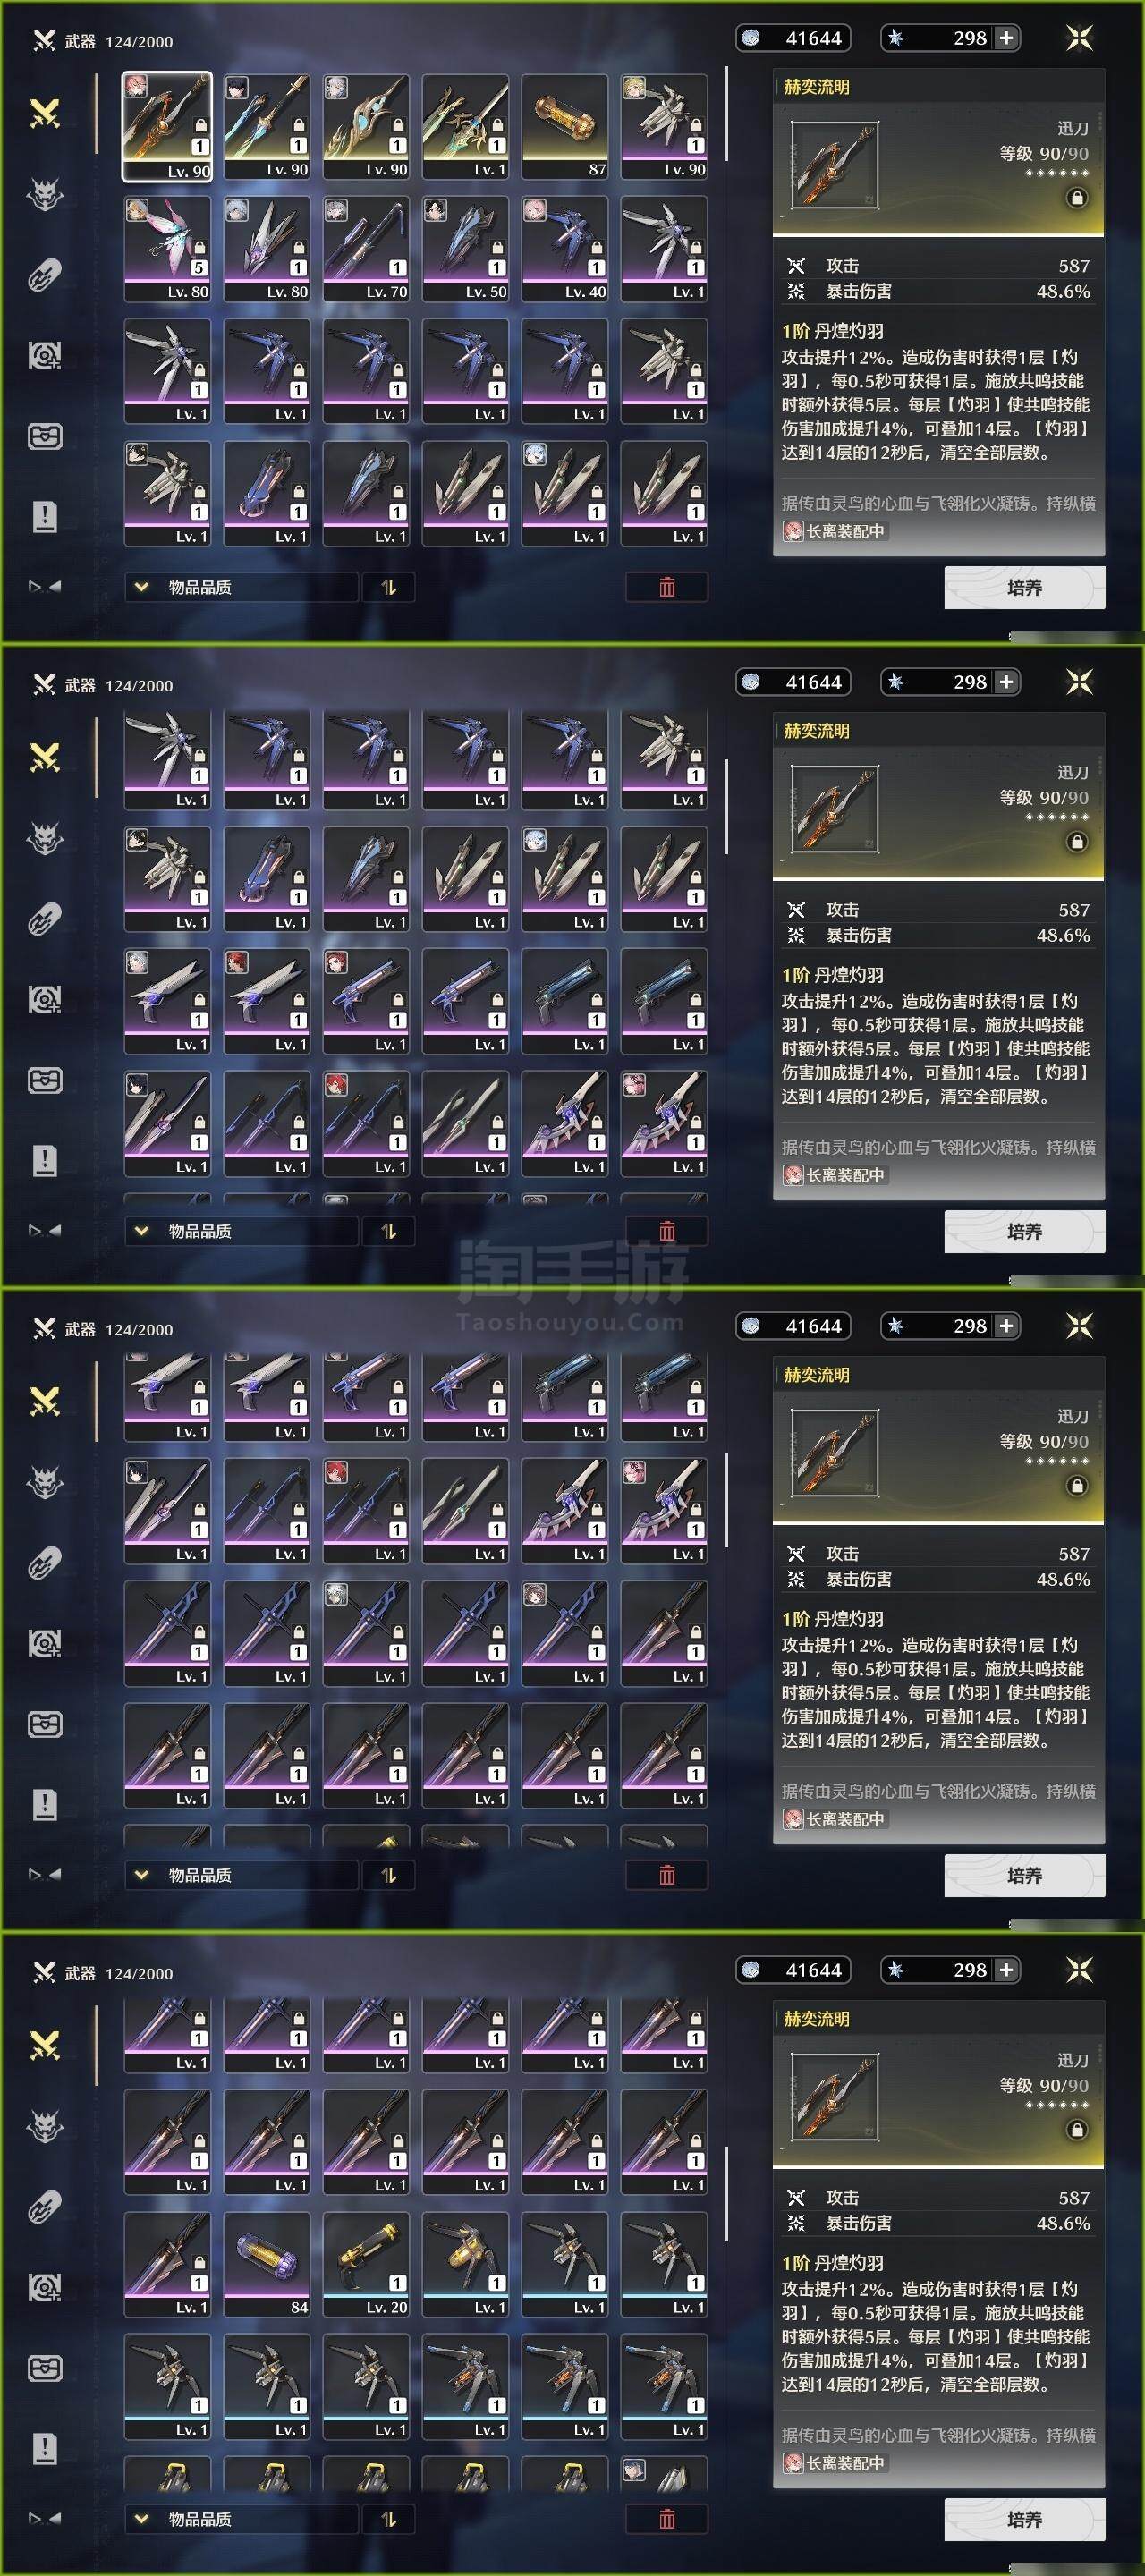Switch to the chest supplies tab in top panel sidebar

pyautogui.click(x=44, y=436)
